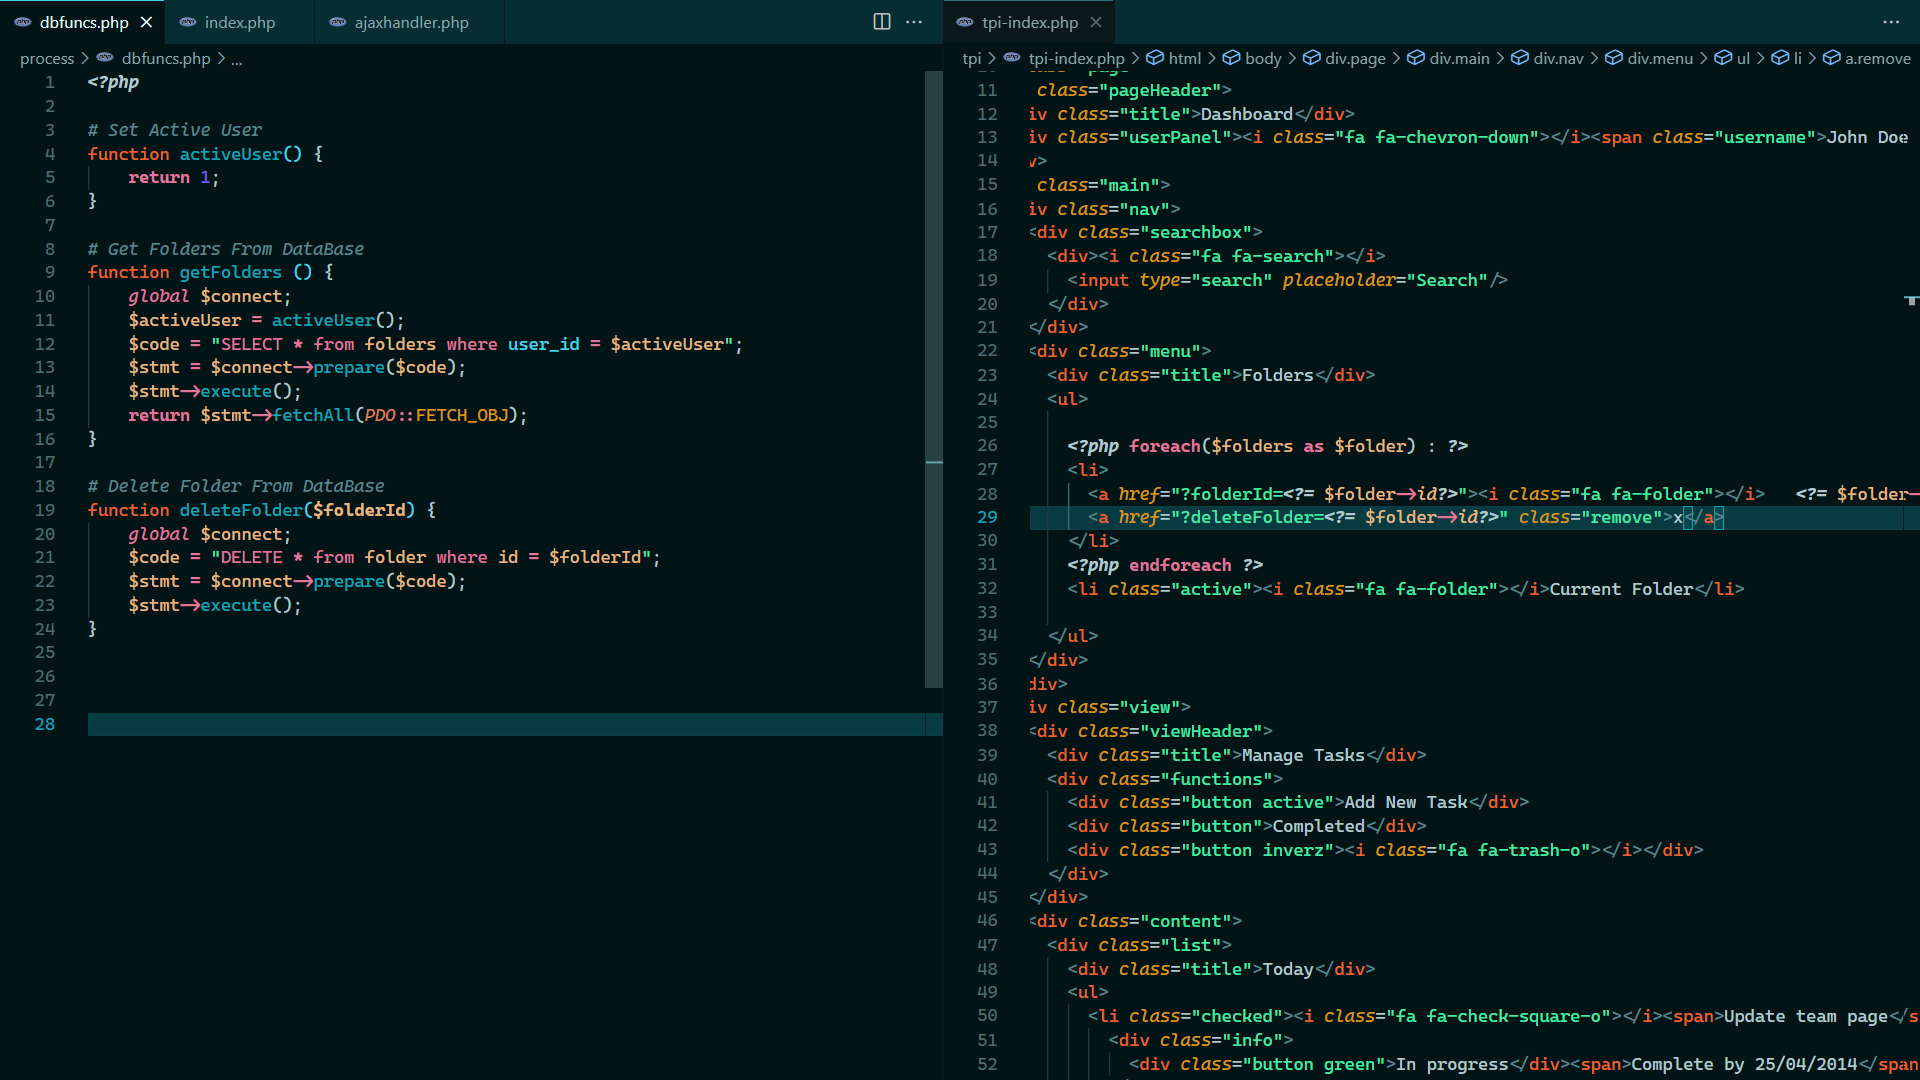
Task: Select div.nav breadcrumb element
Action: click(x=1558, y=59)
